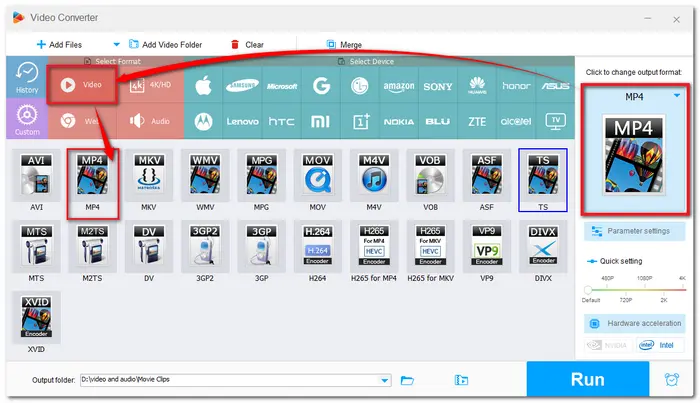This screenshot has height=403, width=700.
Task: Open the 4K/HD format tab
Action: point(150,85)
